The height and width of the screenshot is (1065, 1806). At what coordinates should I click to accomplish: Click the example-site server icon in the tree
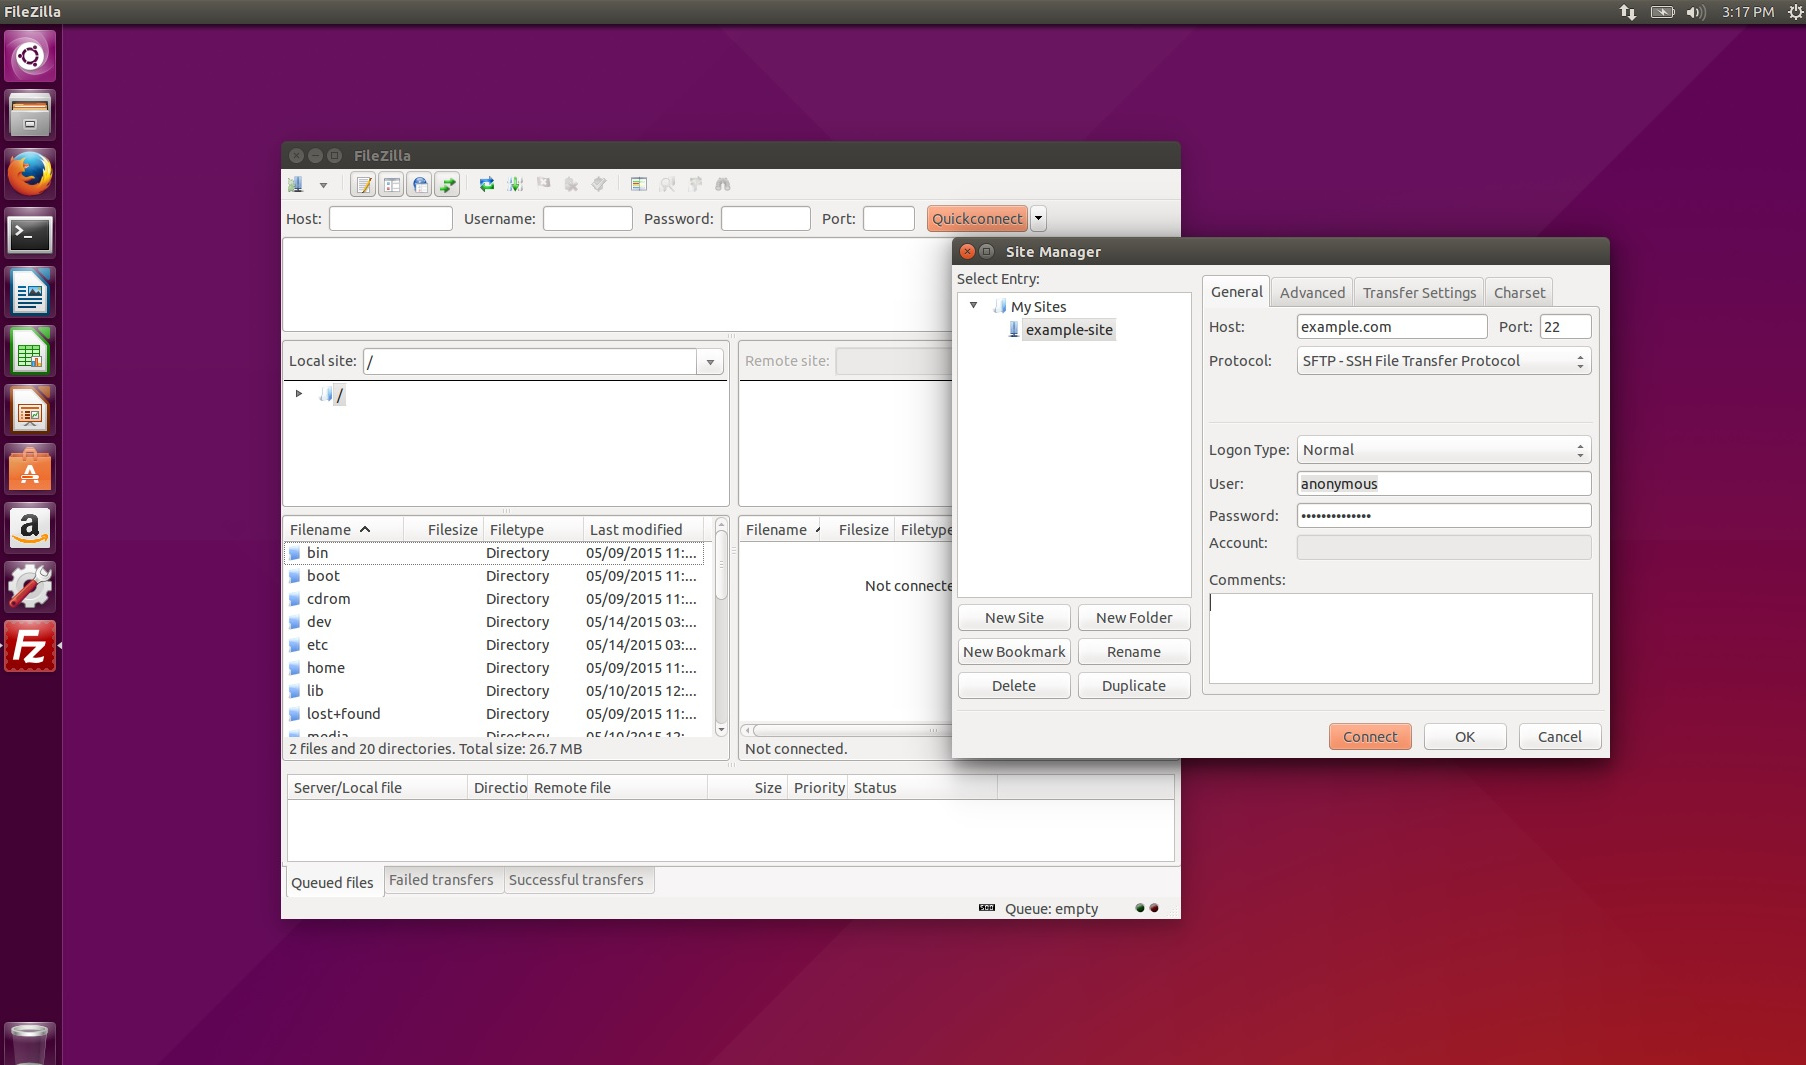coord(1013,329)
